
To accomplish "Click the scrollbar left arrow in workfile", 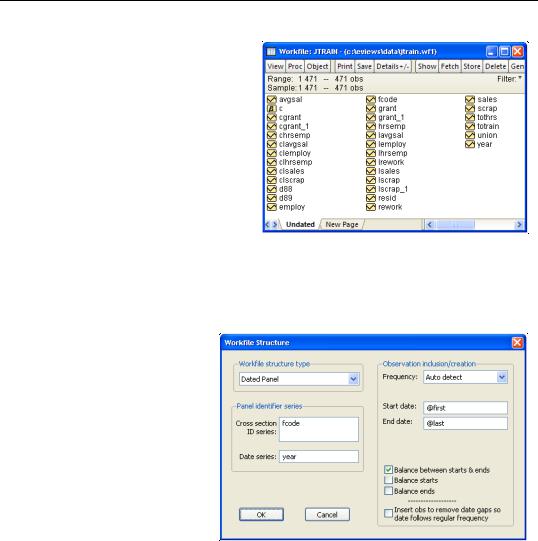I will 430,225.
